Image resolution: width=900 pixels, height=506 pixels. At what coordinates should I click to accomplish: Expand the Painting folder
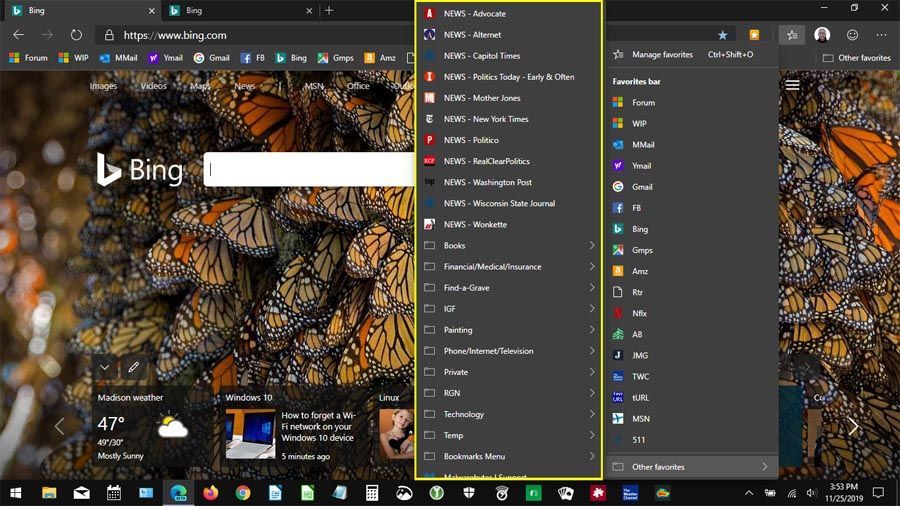point(509,330)
